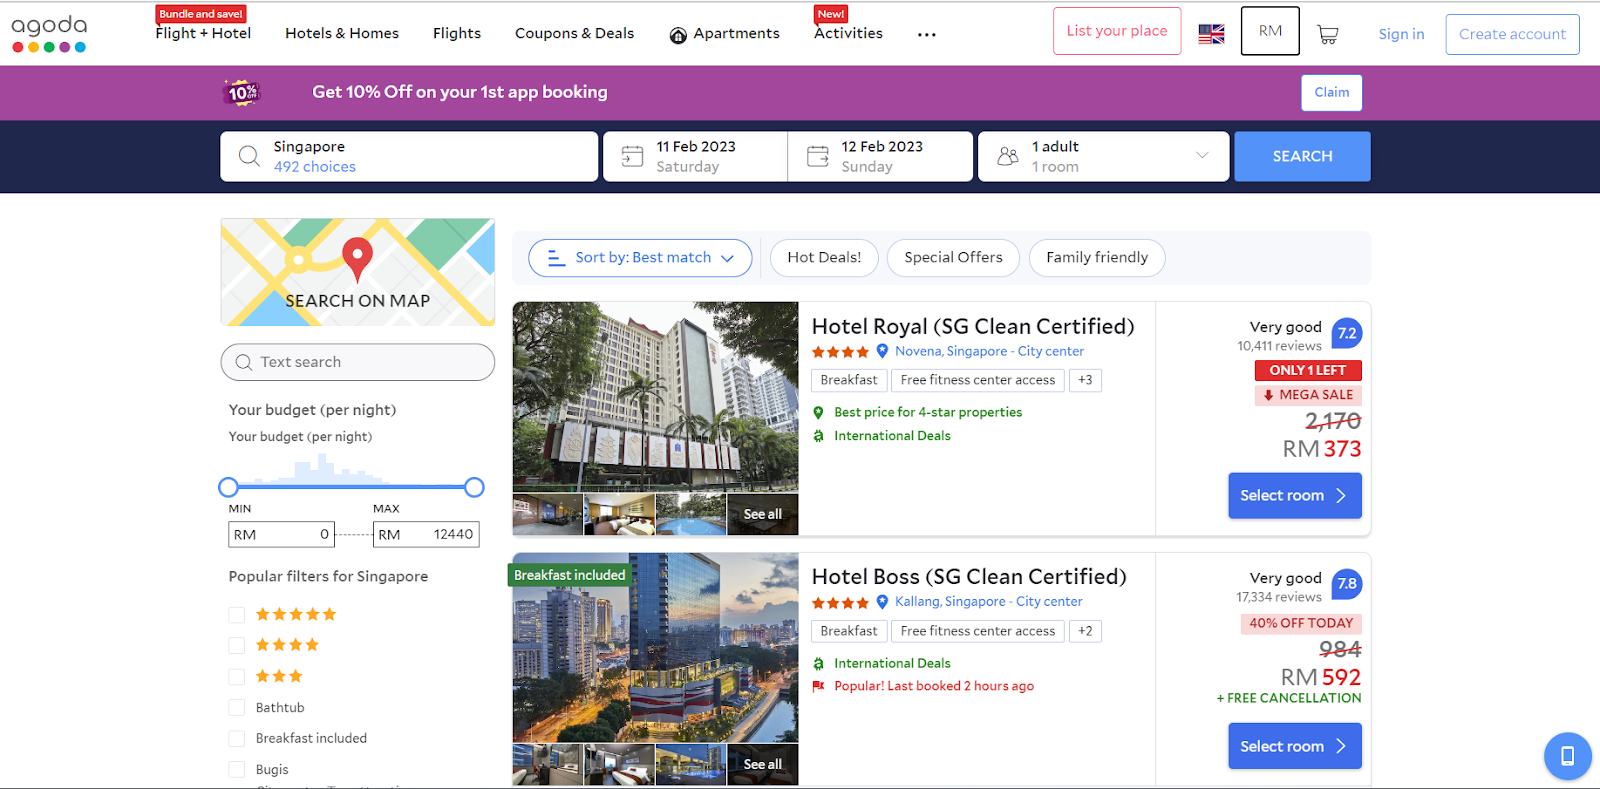1600x789 pixels.
Task: Click See all photos for Hotel Royal
Action: [x=762, y=514]
